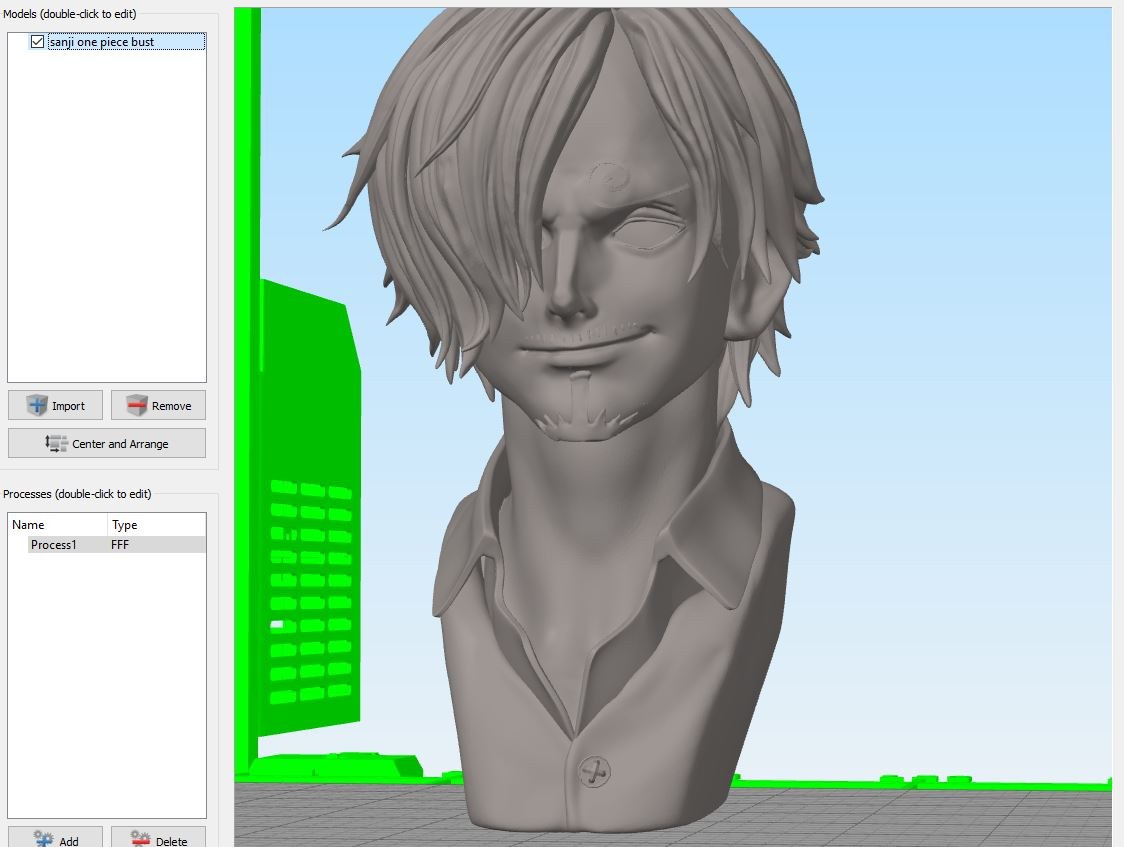Click the Add process button
1124x847 pixels.
(x=55, y=838)
